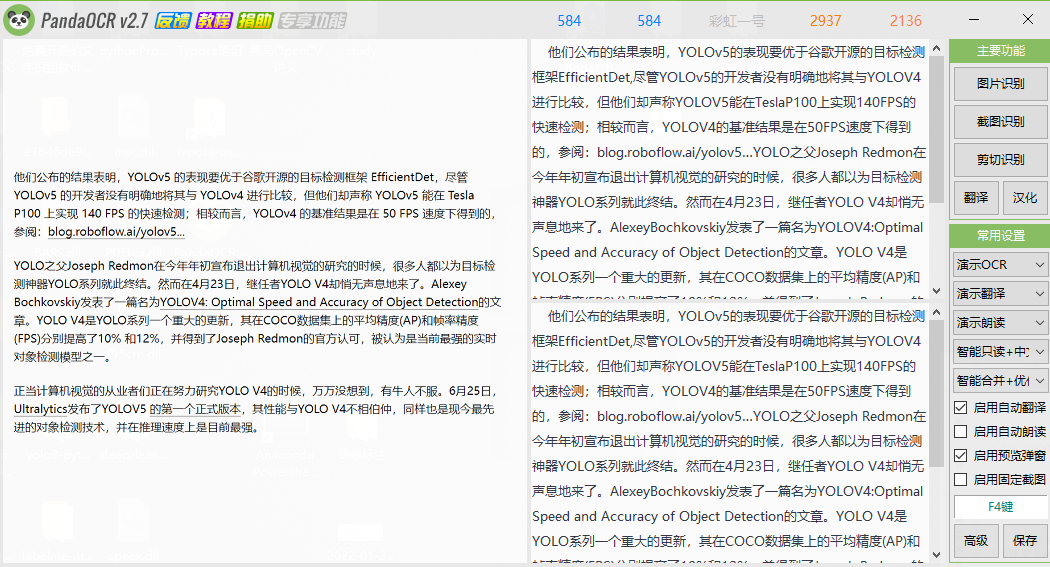Disable 启用自动翻译 checkbox

[x=961, y=407]
